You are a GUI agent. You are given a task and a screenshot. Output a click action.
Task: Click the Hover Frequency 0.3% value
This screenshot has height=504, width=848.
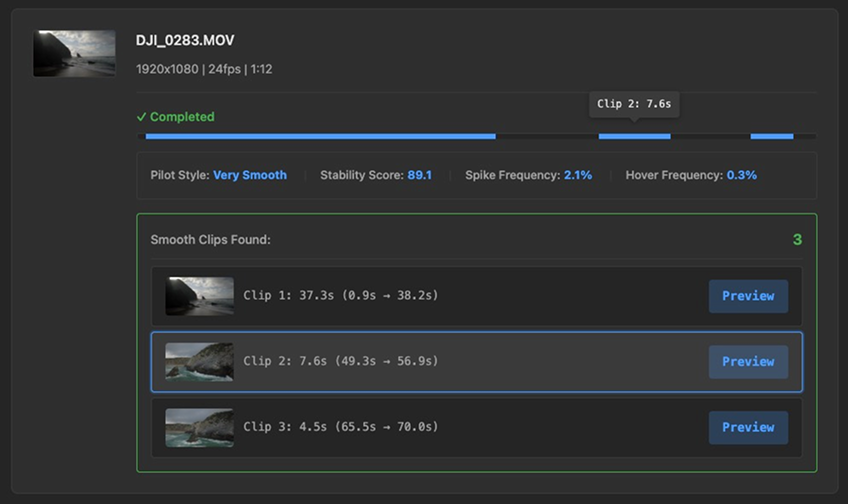pos(741,175)
